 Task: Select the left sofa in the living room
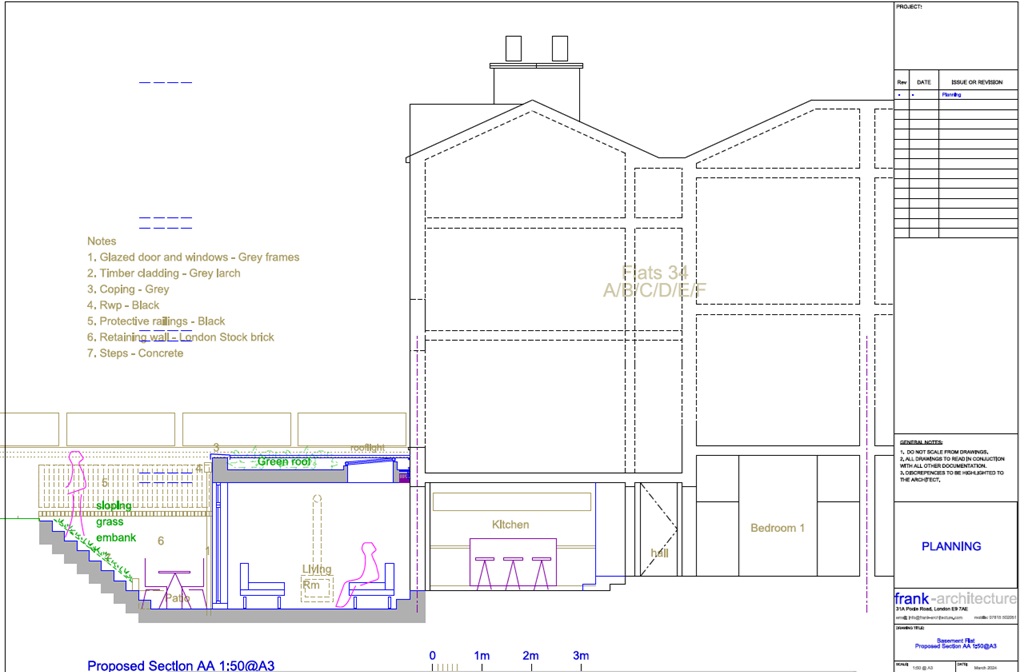click(x=262, y=584)
